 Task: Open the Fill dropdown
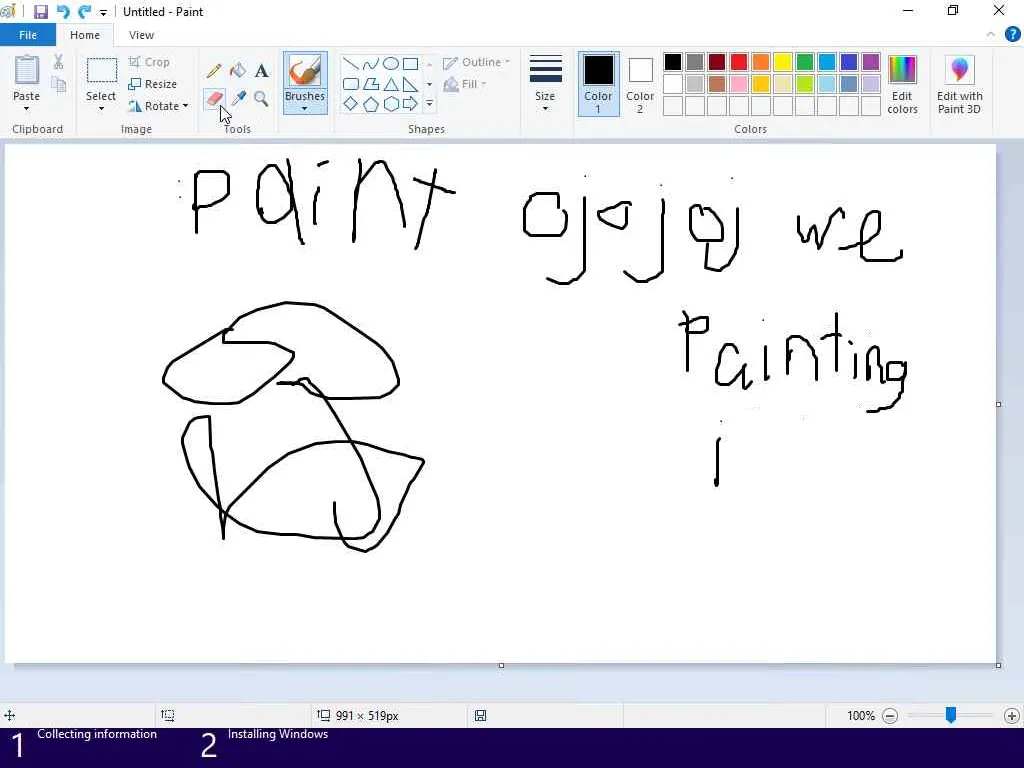point(465,84)
